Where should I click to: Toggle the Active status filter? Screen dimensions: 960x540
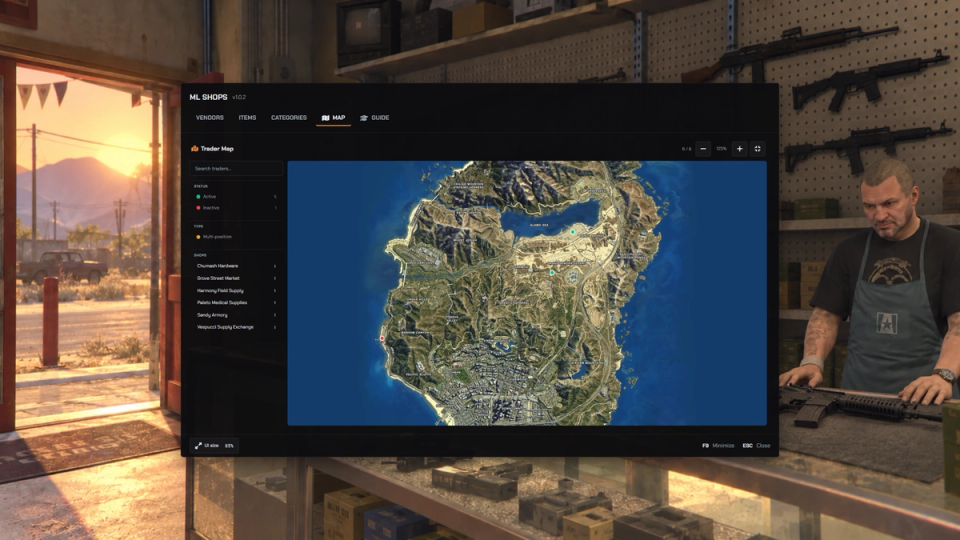(236, 197)
